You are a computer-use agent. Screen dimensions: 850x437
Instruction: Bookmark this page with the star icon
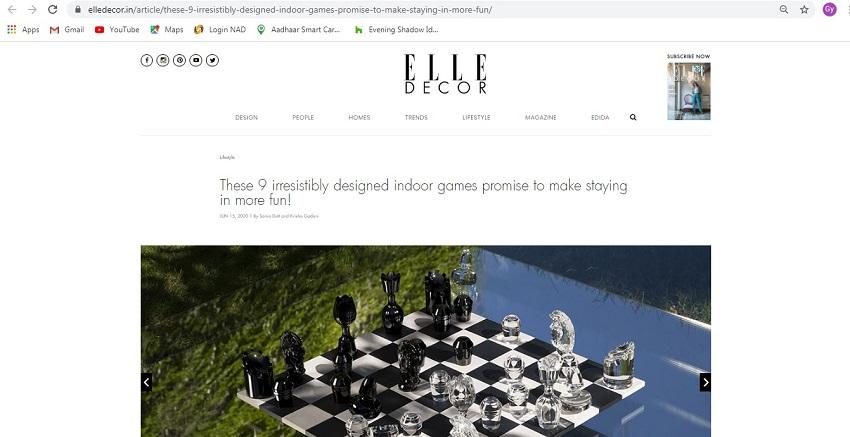coord(804,9)
